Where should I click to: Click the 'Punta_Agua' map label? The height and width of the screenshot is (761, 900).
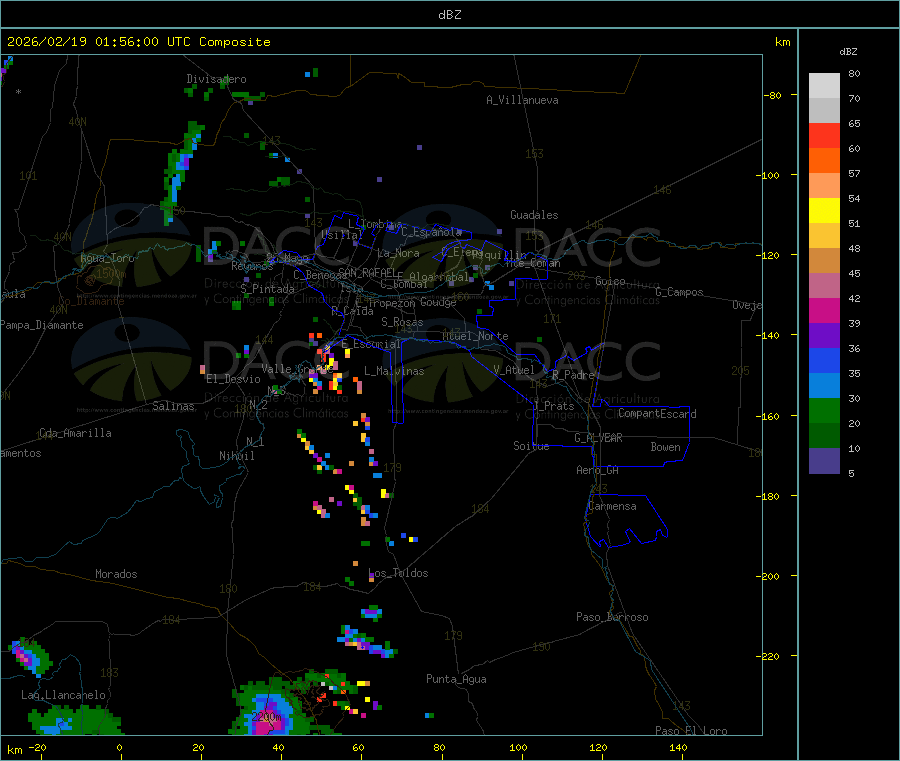pos(456,679)
